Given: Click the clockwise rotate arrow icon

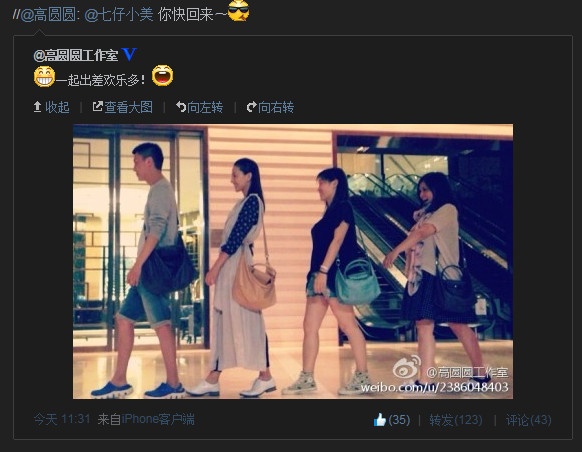Looking at the screenshot, I should [x=251, y=107].
